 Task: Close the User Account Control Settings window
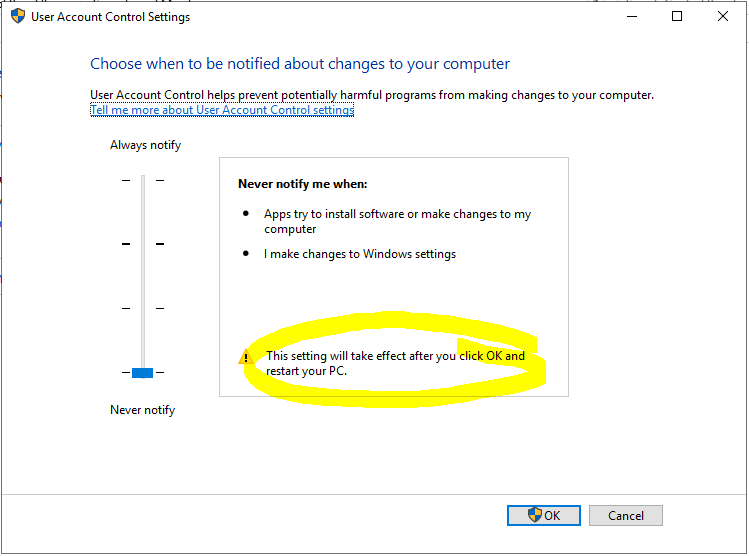(x=723, y=16)
